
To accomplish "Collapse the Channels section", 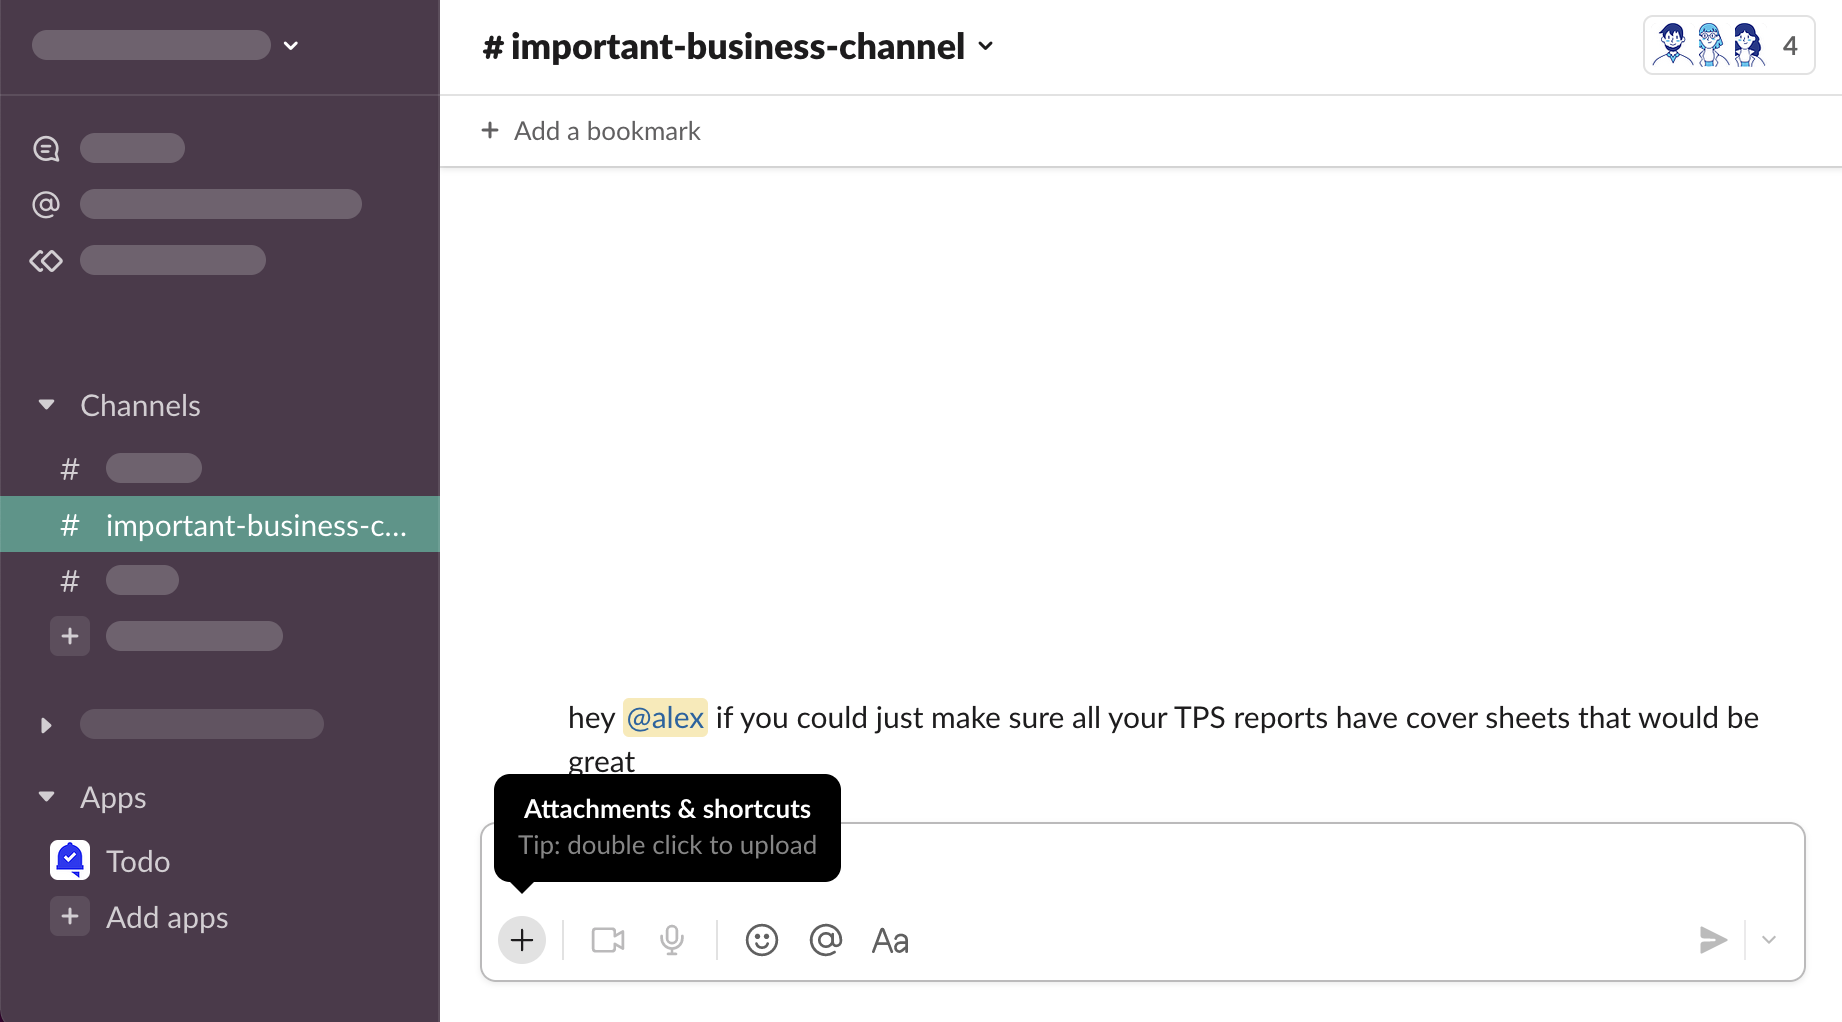I will [46, 405].
